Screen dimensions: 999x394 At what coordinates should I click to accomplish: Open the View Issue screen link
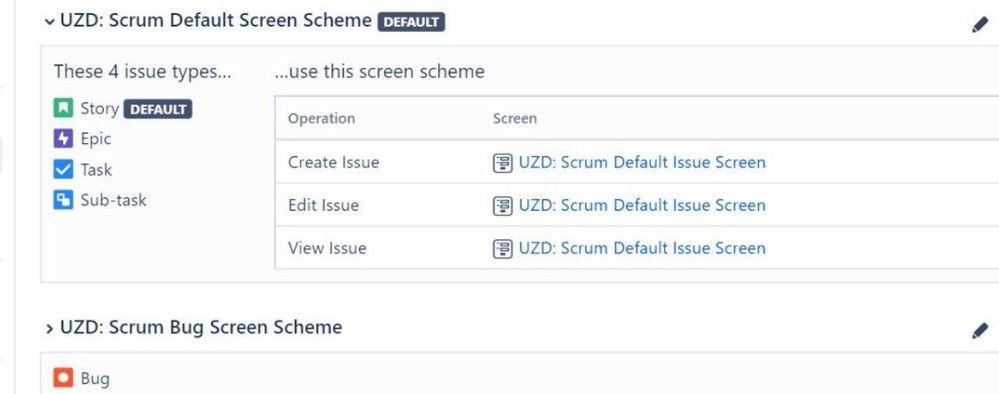tap(642, 248)
